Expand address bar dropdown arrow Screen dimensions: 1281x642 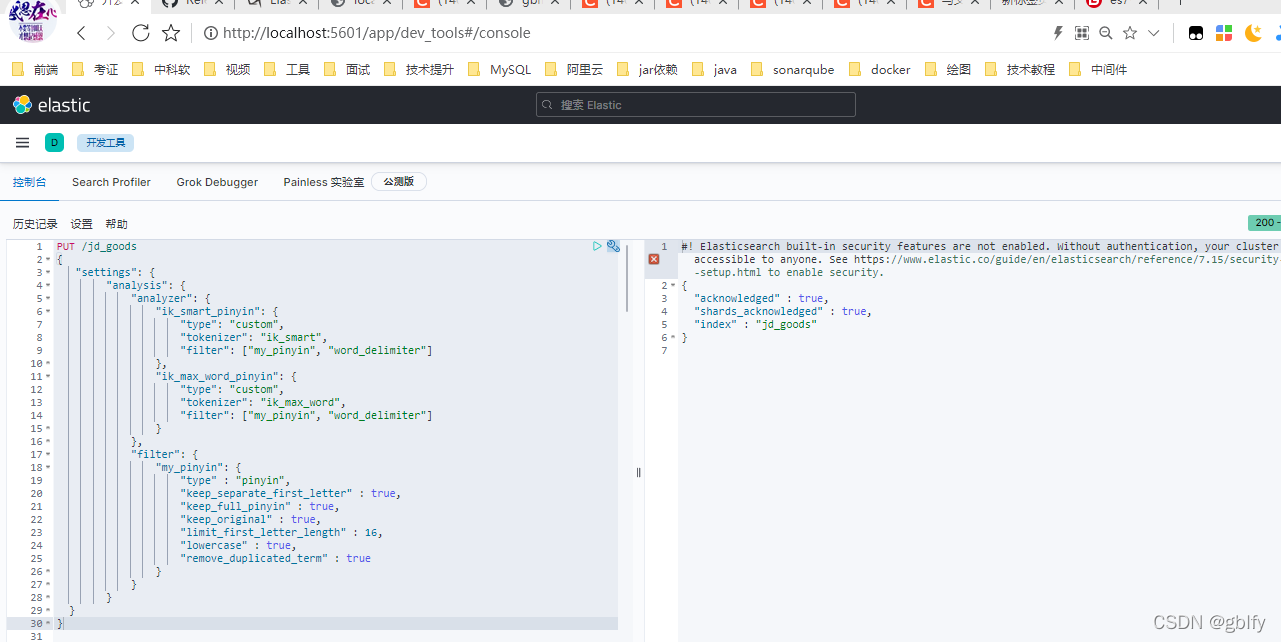1153,33
